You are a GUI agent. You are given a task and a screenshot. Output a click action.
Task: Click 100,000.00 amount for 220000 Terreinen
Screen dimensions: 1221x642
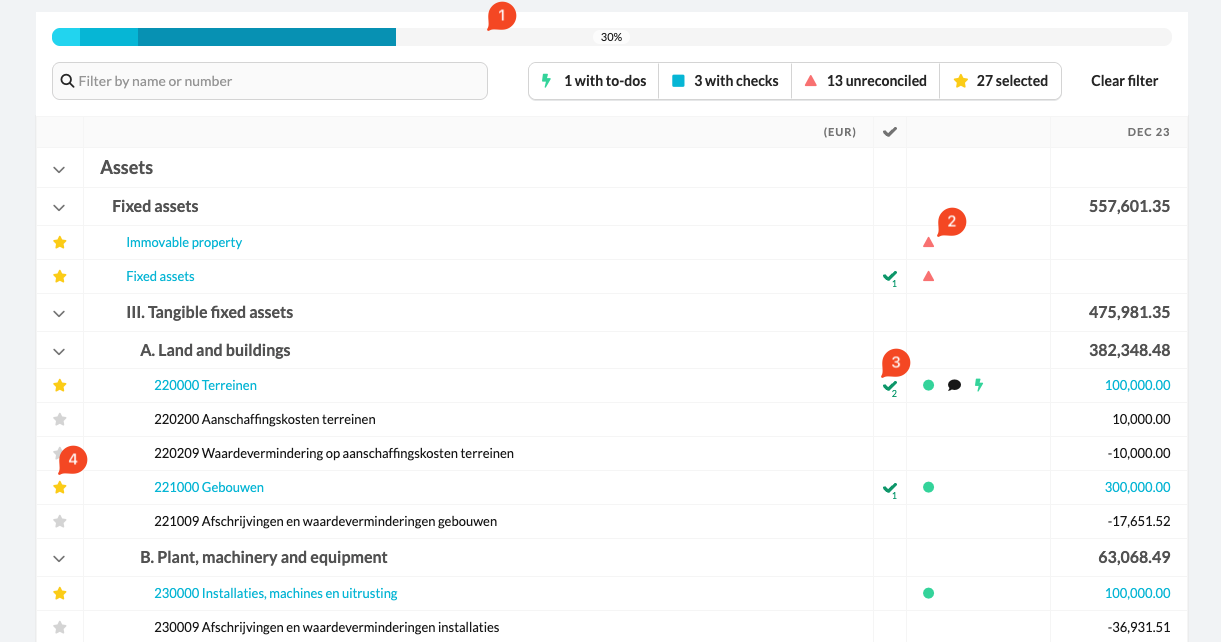(1137, 385)
